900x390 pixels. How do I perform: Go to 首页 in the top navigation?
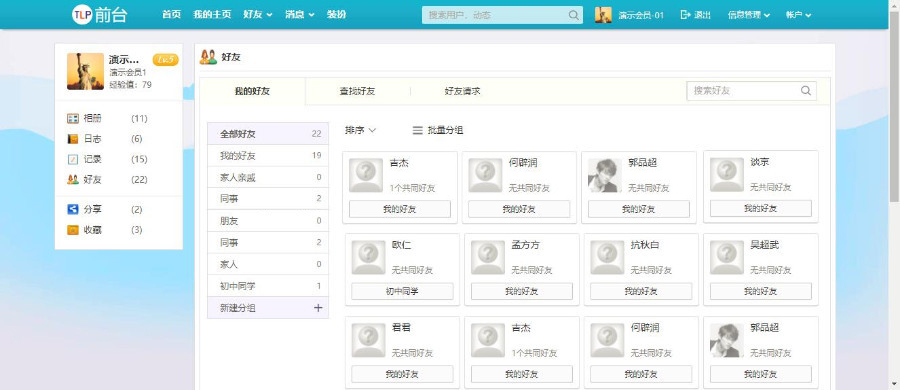(172, 15)
